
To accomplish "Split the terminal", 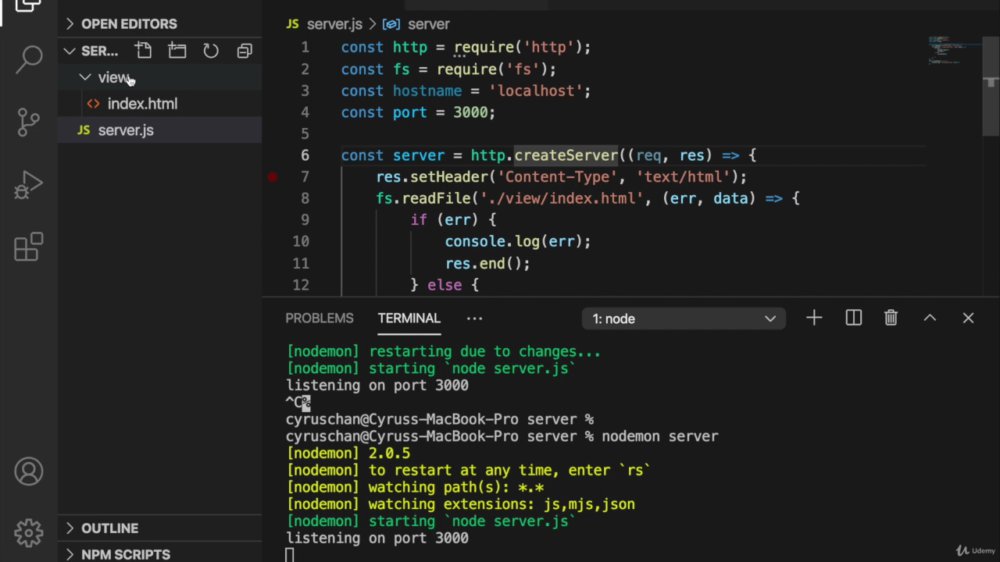I will tap(853, 318).
